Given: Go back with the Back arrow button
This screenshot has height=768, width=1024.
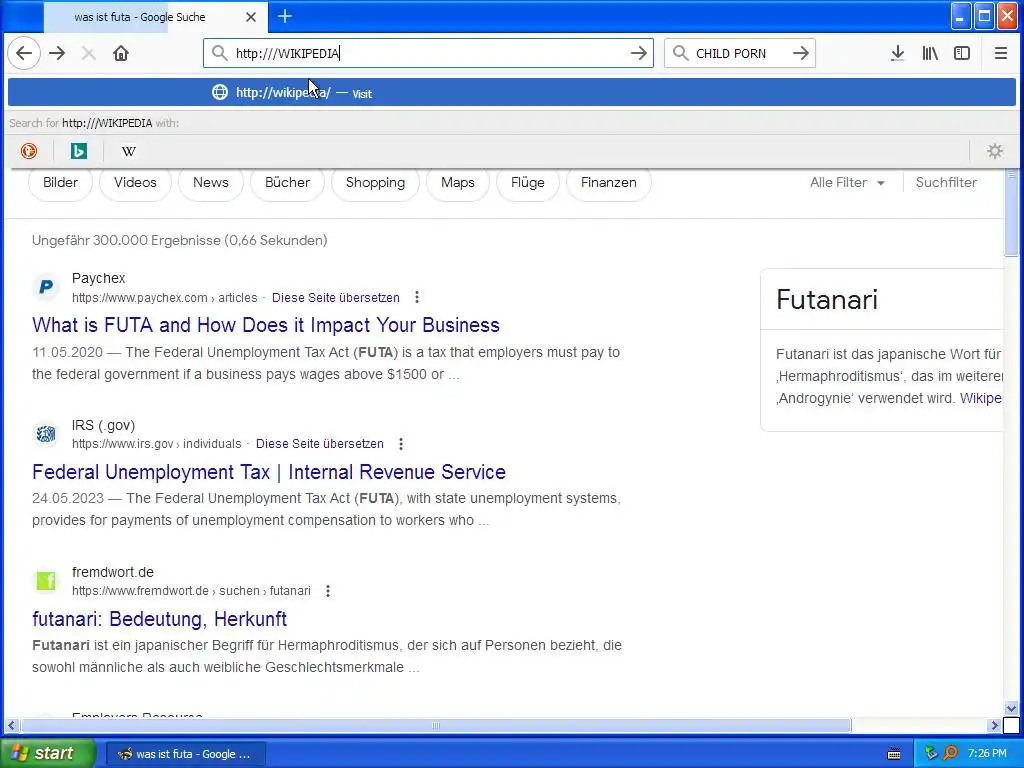Looking at the screenshot, I should pyautogui.click(x=24, y=54).
